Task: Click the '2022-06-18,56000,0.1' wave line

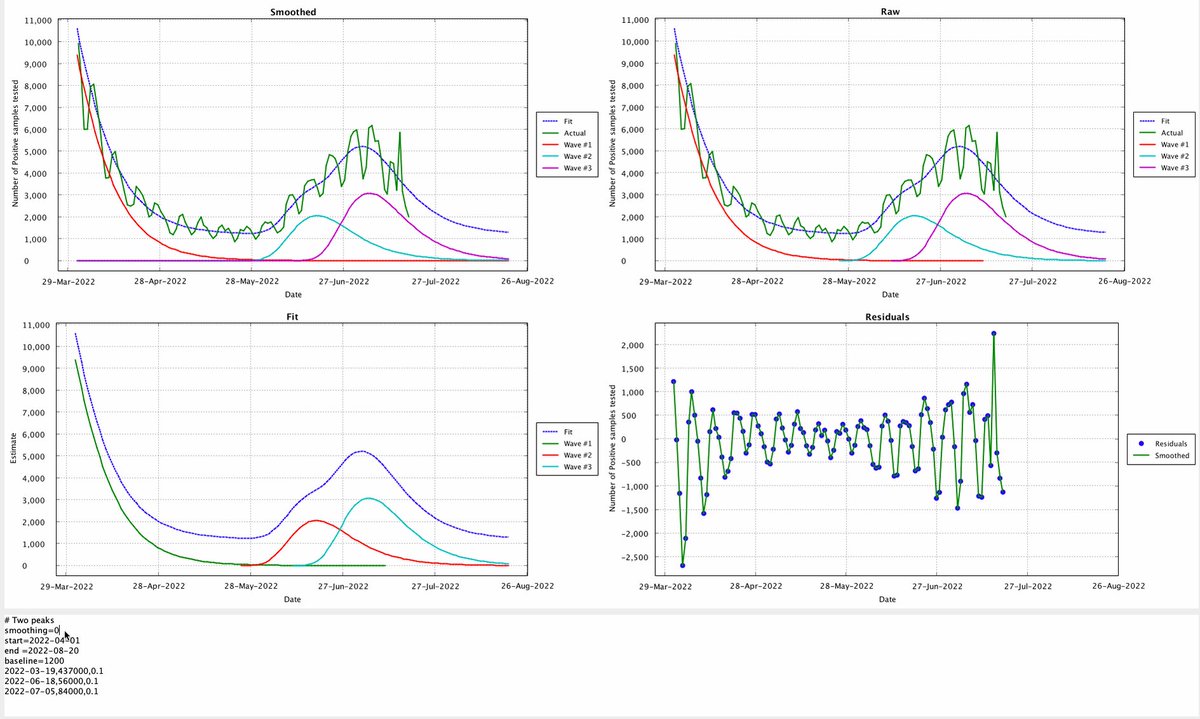Action: [49, 681]
